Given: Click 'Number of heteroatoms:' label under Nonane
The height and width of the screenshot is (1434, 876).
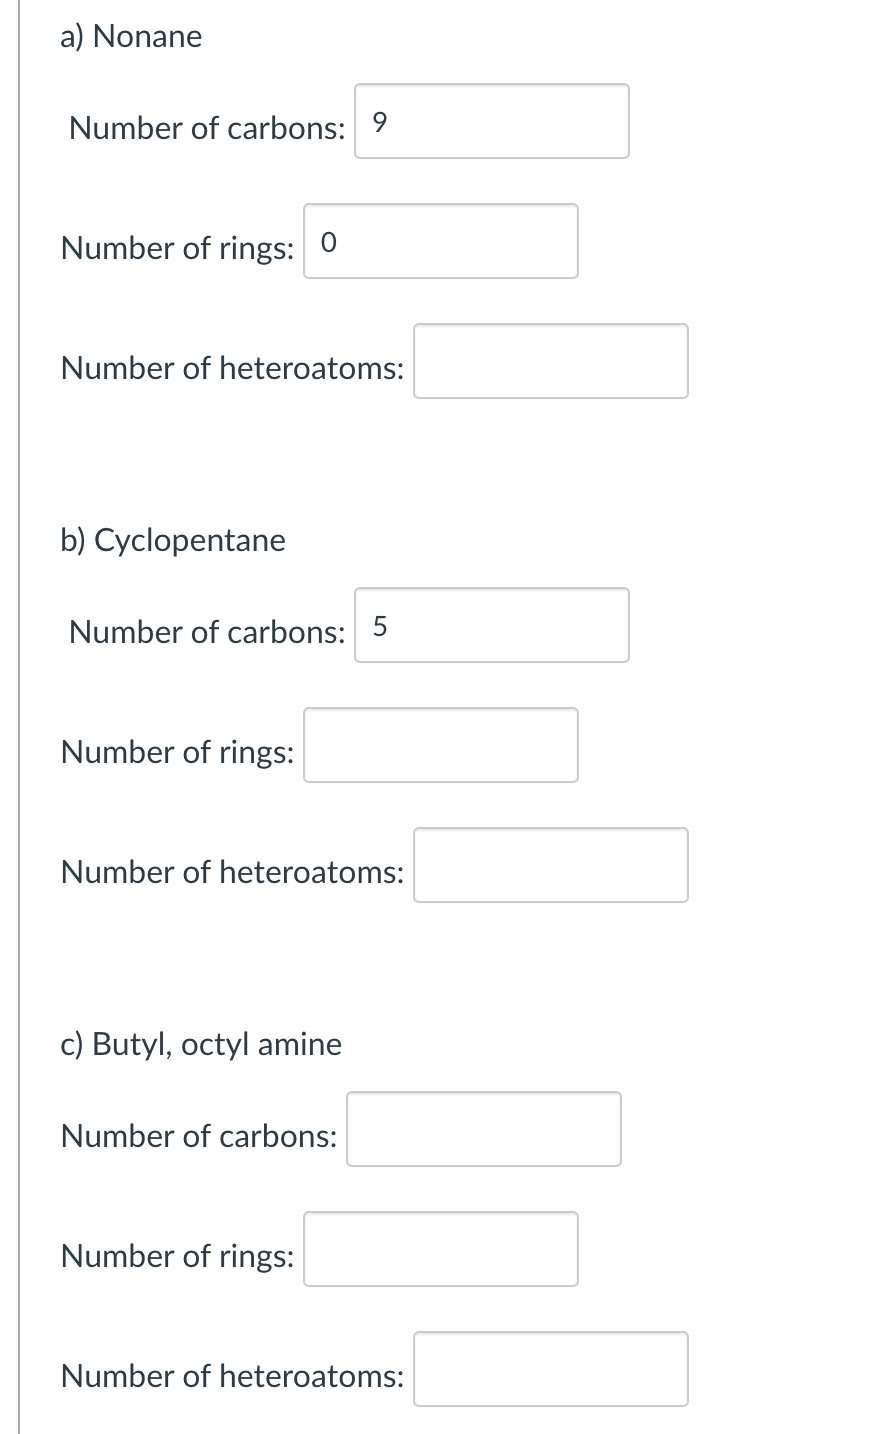Looking at the screenshot, I should coord(233,369).
